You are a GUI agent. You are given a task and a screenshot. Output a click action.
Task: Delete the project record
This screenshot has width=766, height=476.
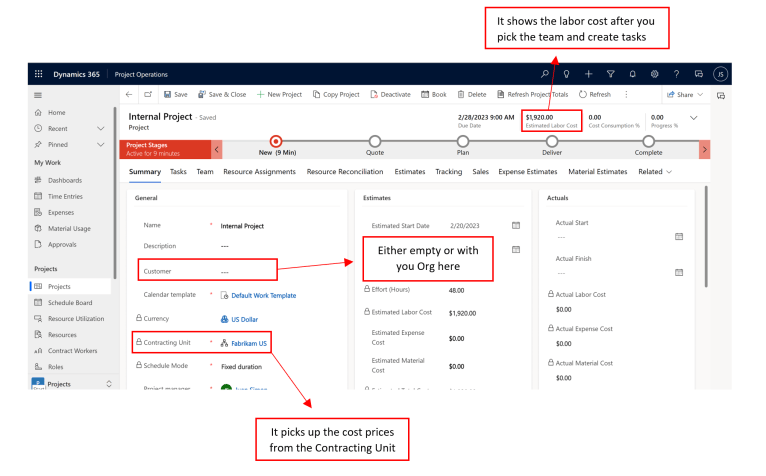472,95
